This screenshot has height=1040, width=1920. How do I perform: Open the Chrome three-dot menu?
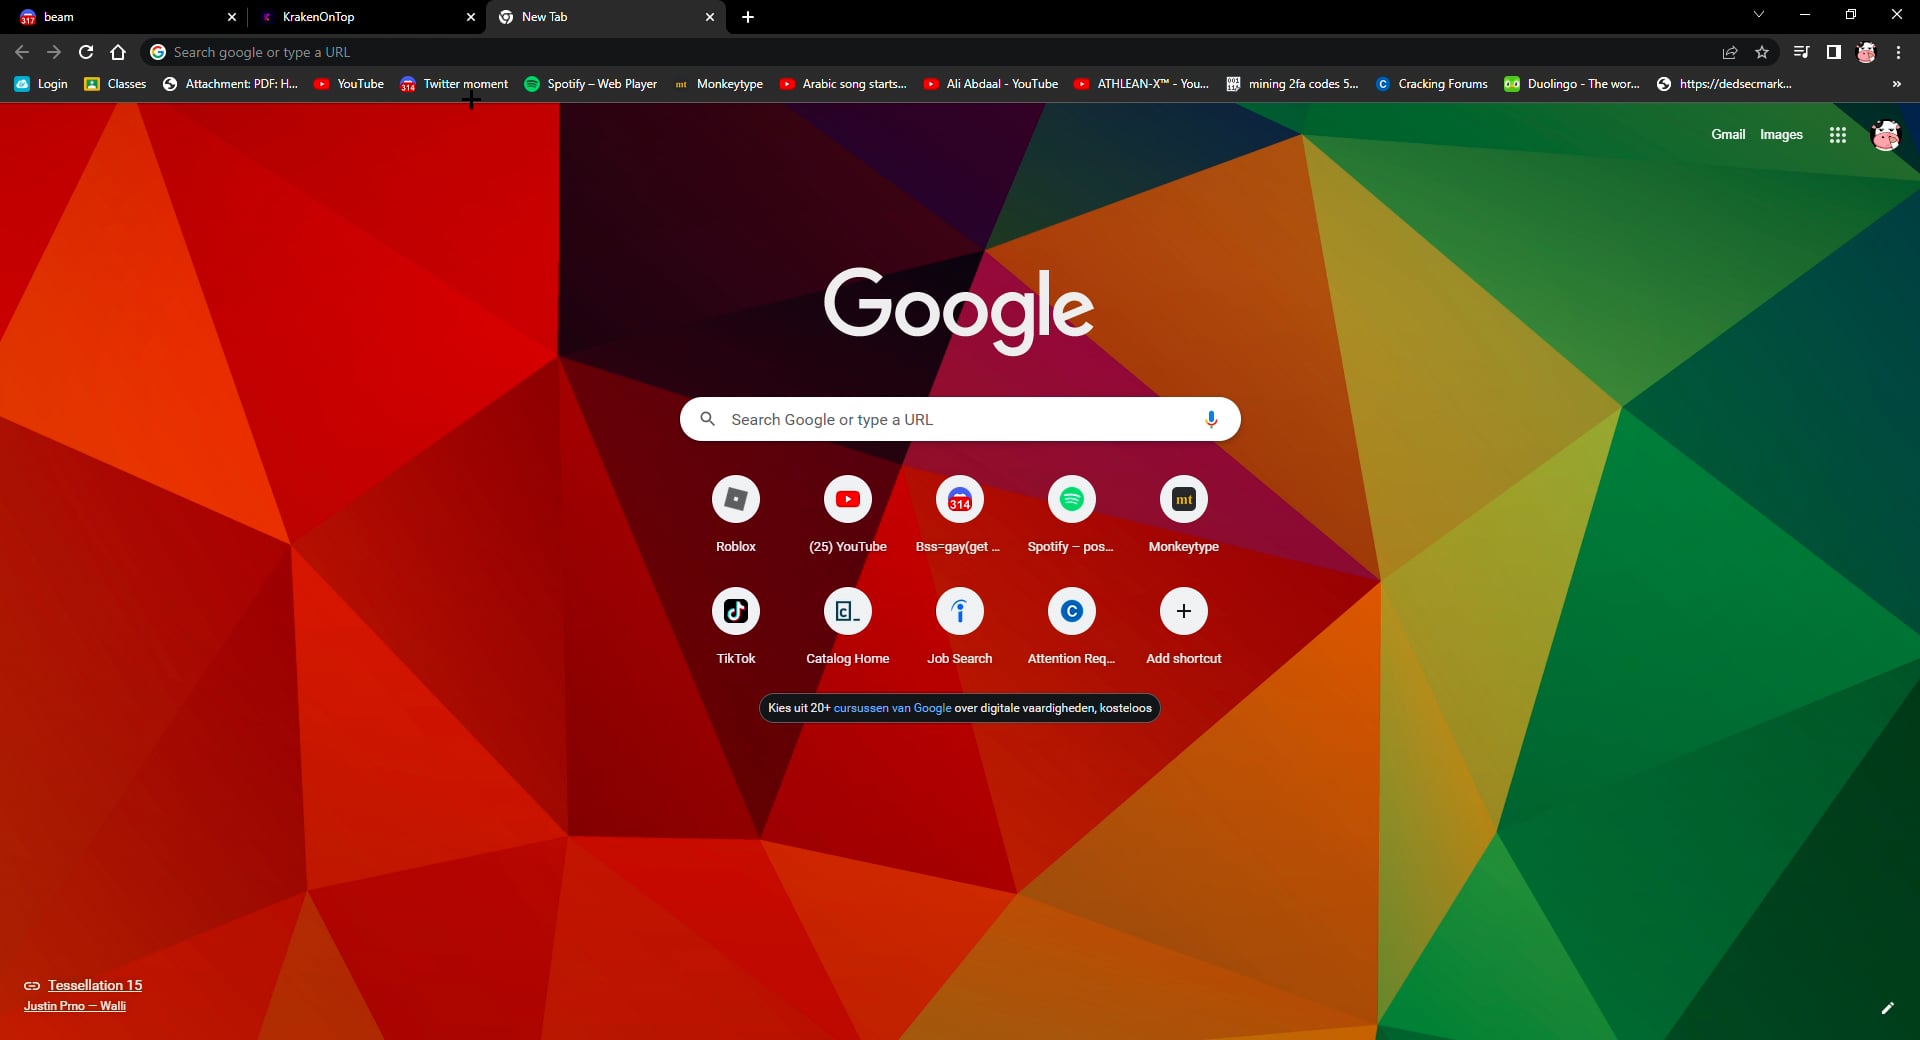(x=1896, y=52)
